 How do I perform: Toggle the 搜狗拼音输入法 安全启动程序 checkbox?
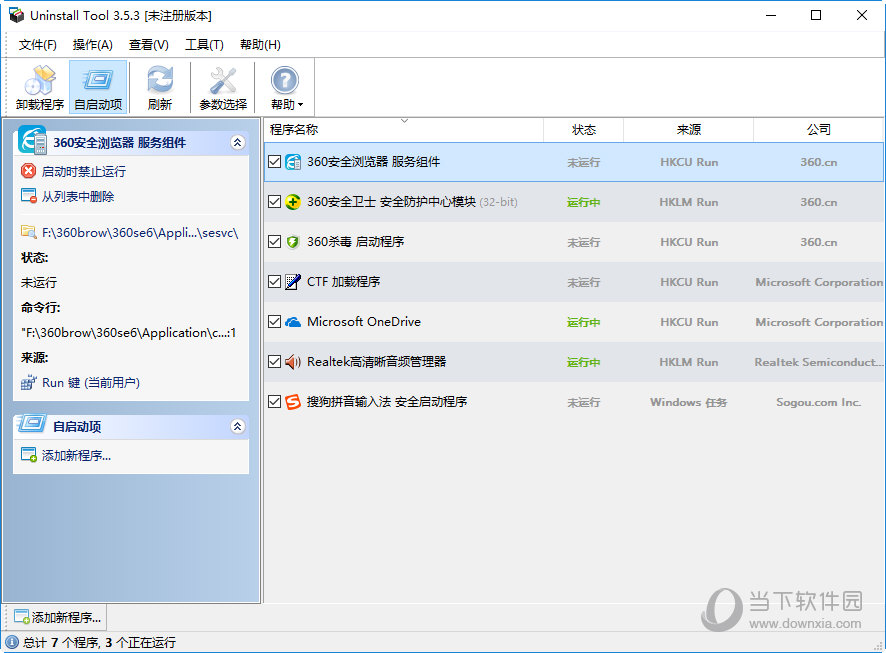(x=275, y=402)
